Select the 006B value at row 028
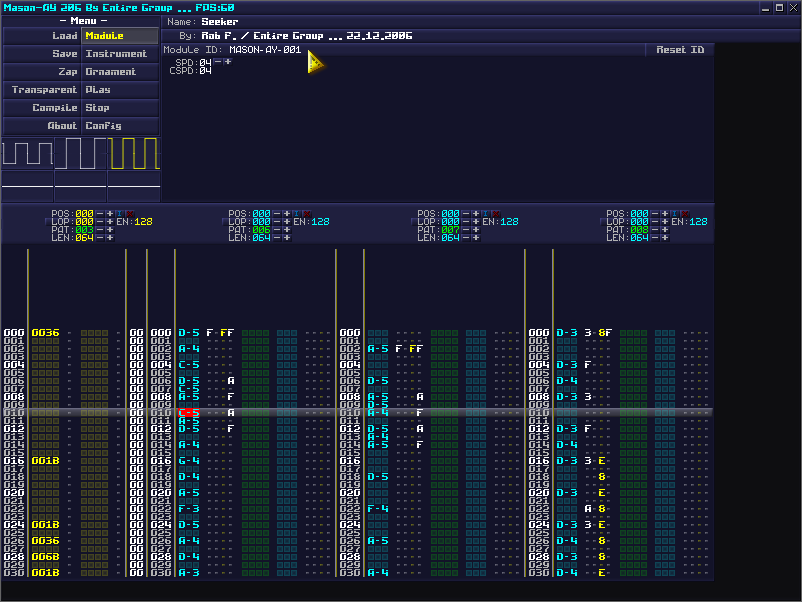The height and width of the screenshot is (602, 802). tap(46, 557)
